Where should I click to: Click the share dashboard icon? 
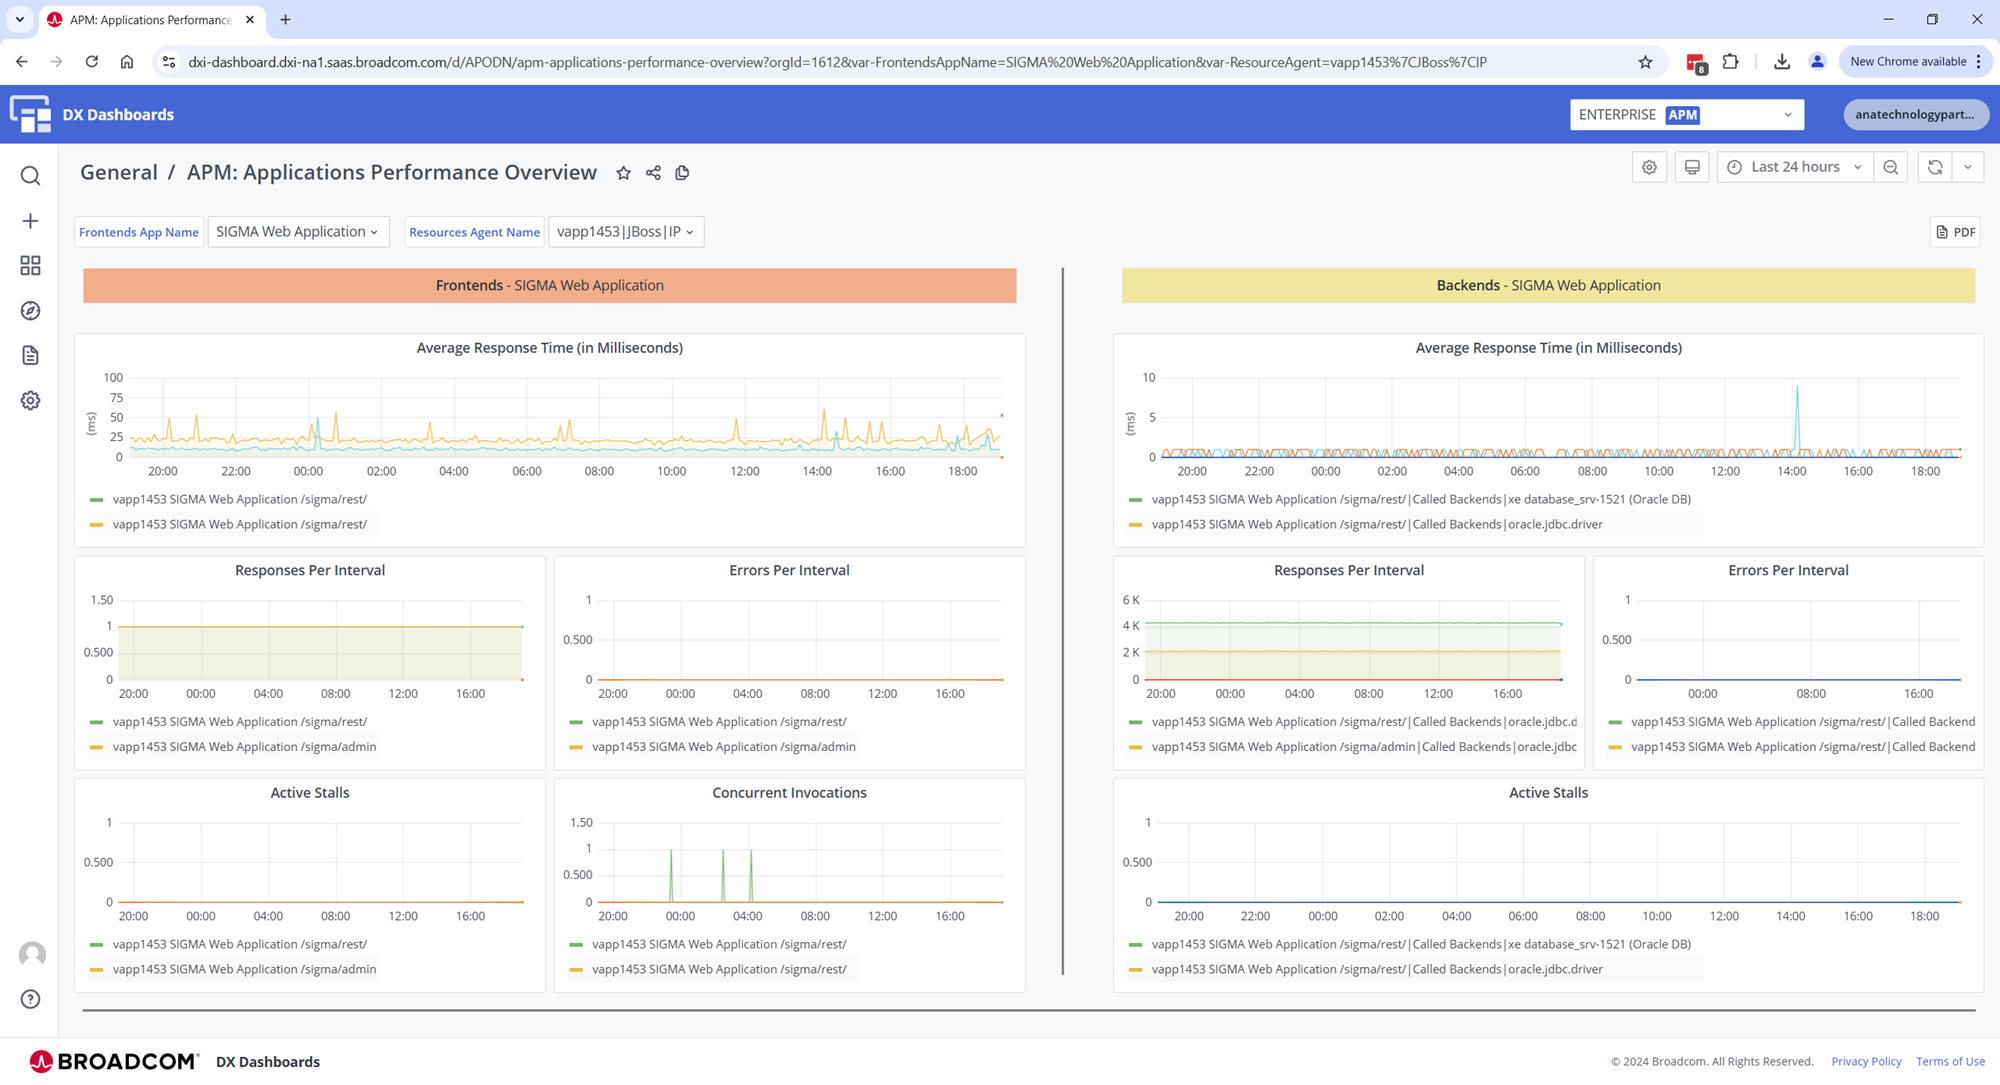pyautogui.click(x=653, y=173)
